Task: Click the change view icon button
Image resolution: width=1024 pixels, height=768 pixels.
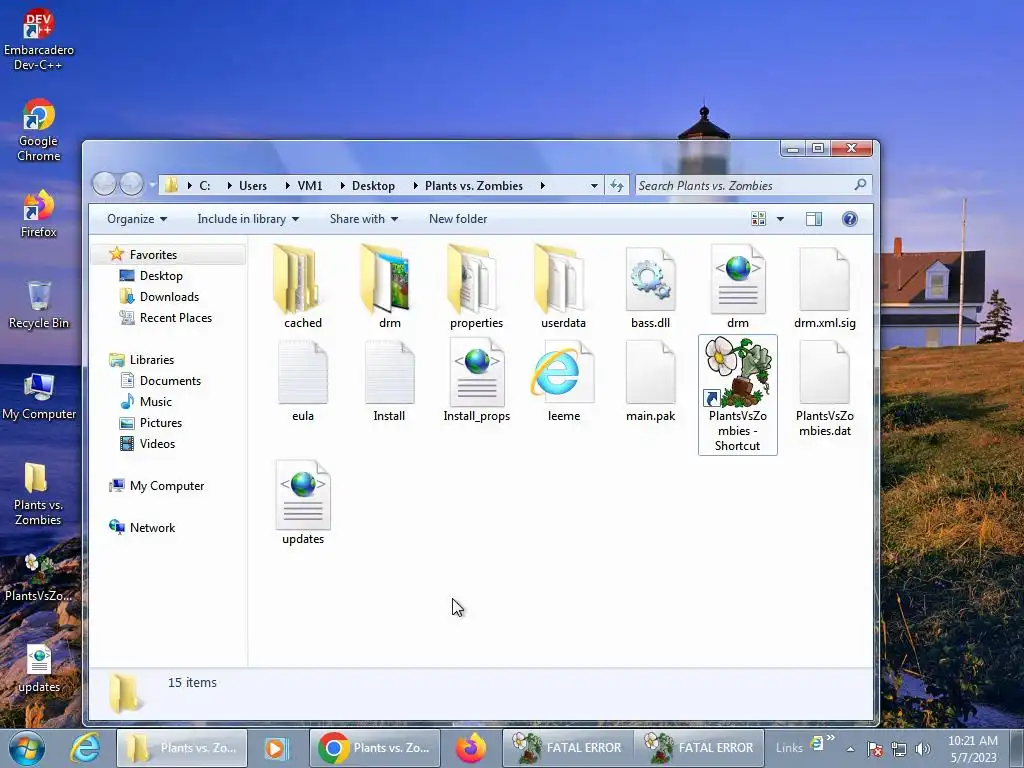Action: tap(758, 219)
